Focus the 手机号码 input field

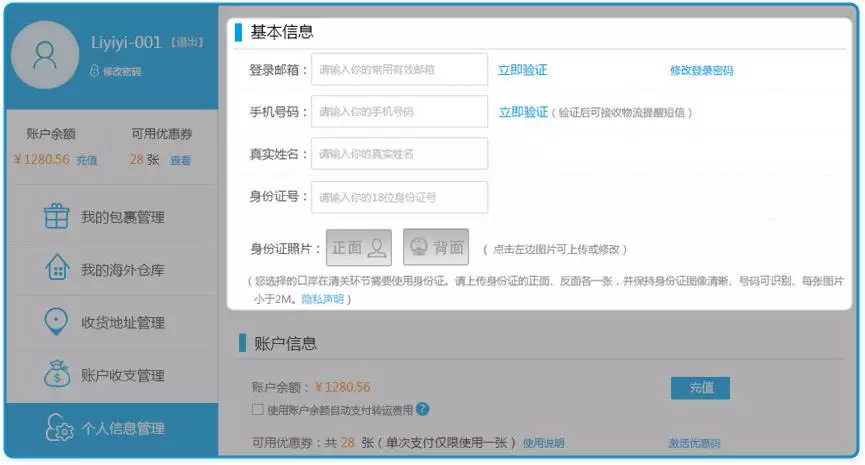[399, 111]
